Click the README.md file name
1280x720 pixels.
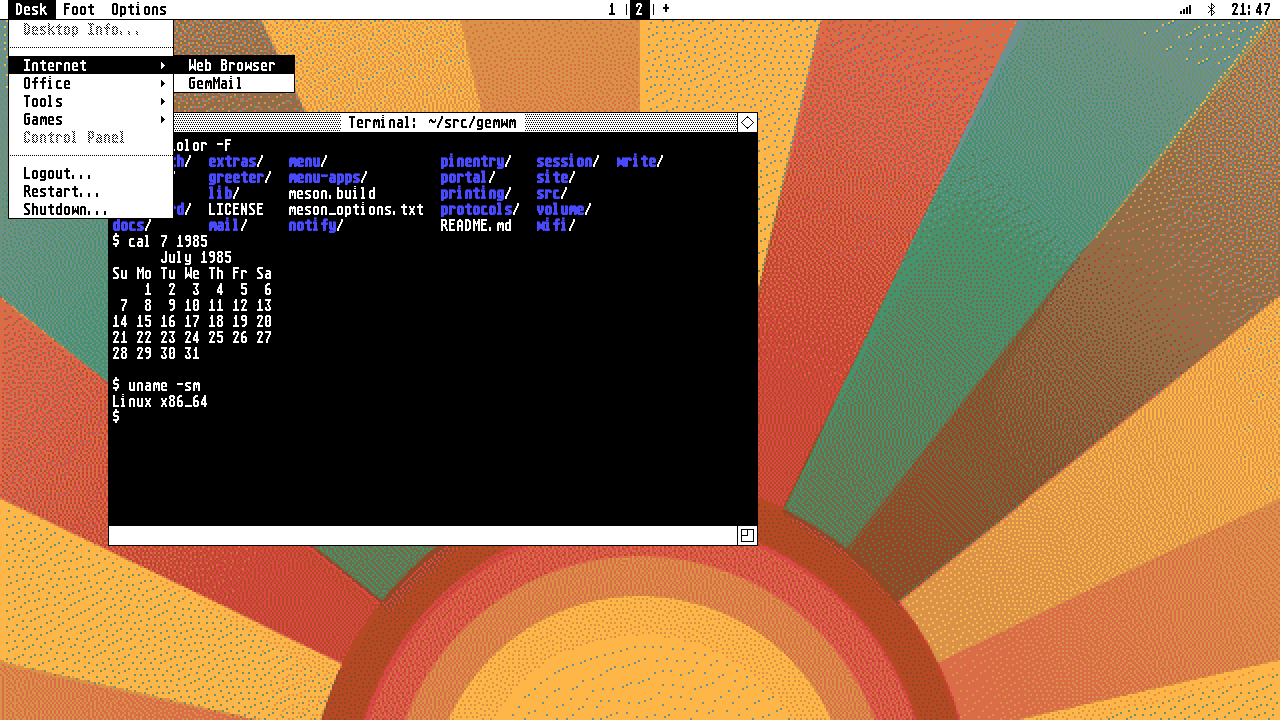click(476, 225)
